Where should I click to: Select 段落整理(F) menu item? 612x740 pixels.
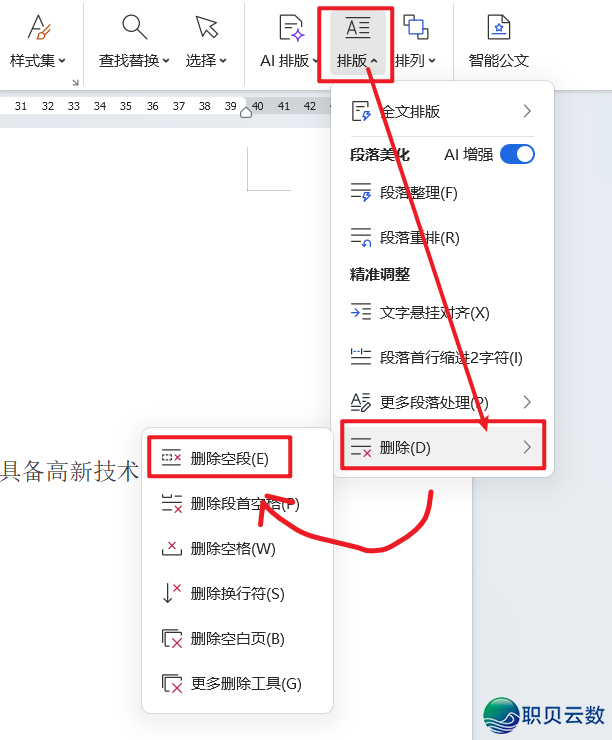click(x=442, y=193)
